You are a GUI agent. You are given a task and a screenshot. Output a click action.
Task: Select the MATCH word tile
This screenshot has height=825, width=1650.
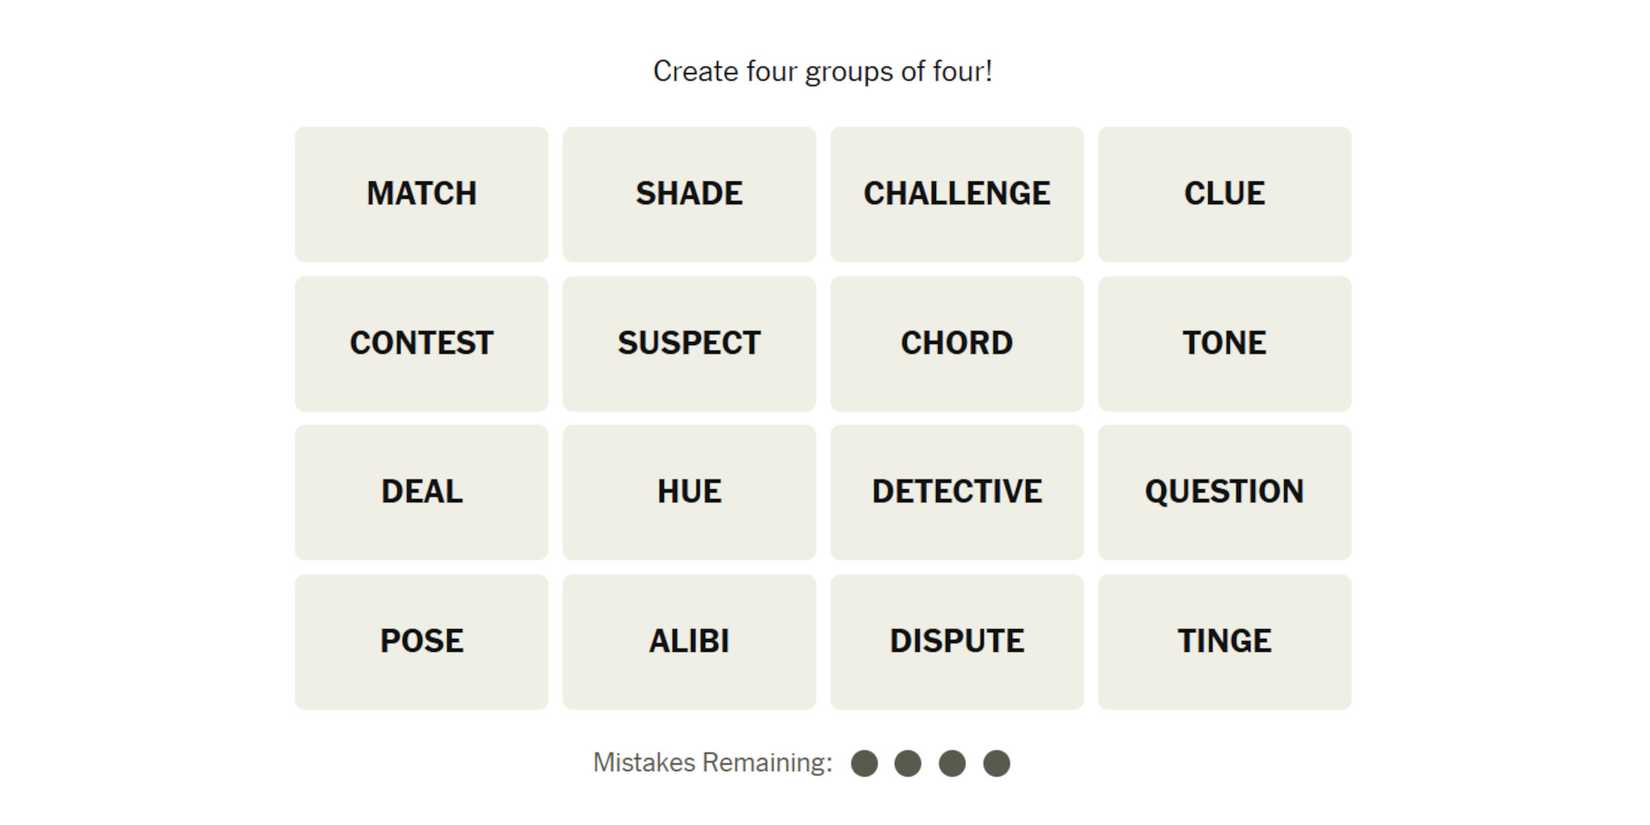click(x=421, y=194)
